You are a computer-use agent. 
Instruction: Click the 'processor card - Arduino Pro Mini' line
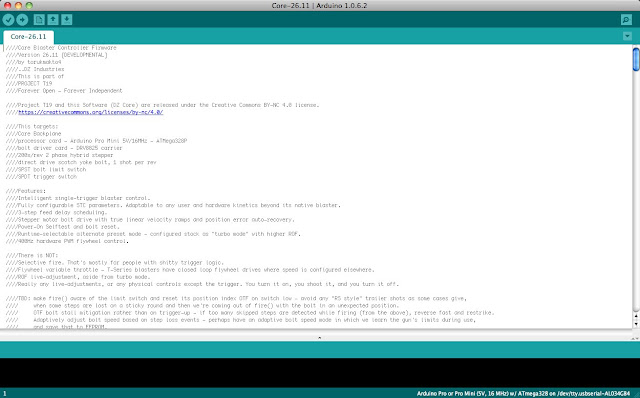pyautogui.click(x=96, y=141)
